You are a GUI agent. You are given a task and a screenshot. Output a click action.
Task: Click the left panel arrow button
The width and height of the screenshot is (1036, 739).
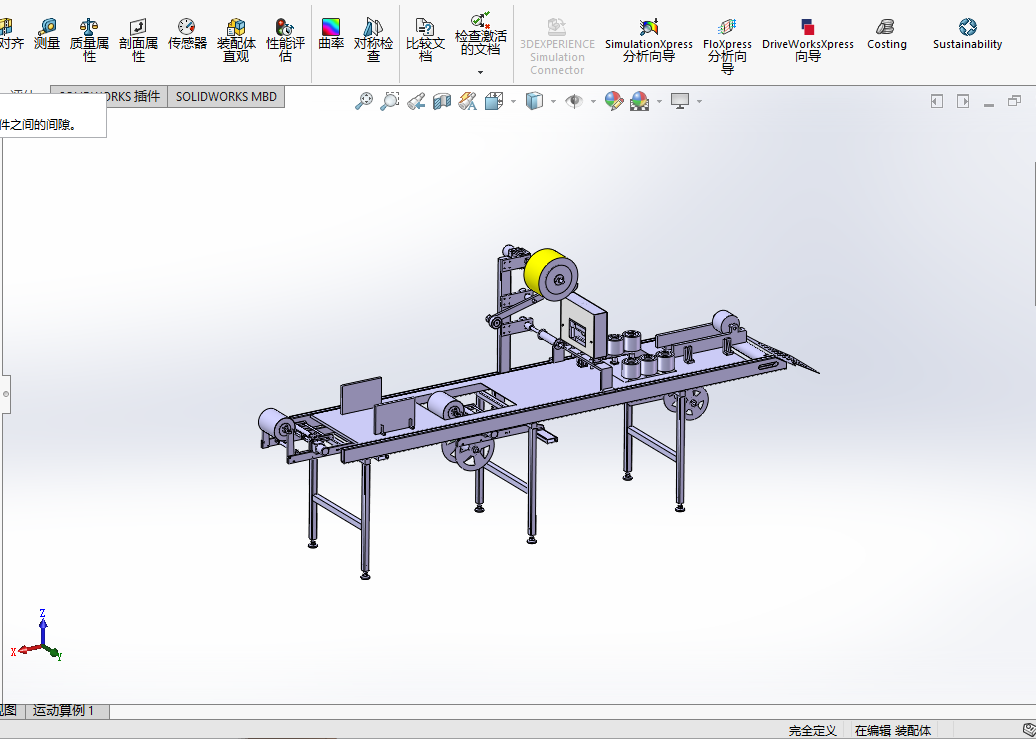click(x=937, y=101)
